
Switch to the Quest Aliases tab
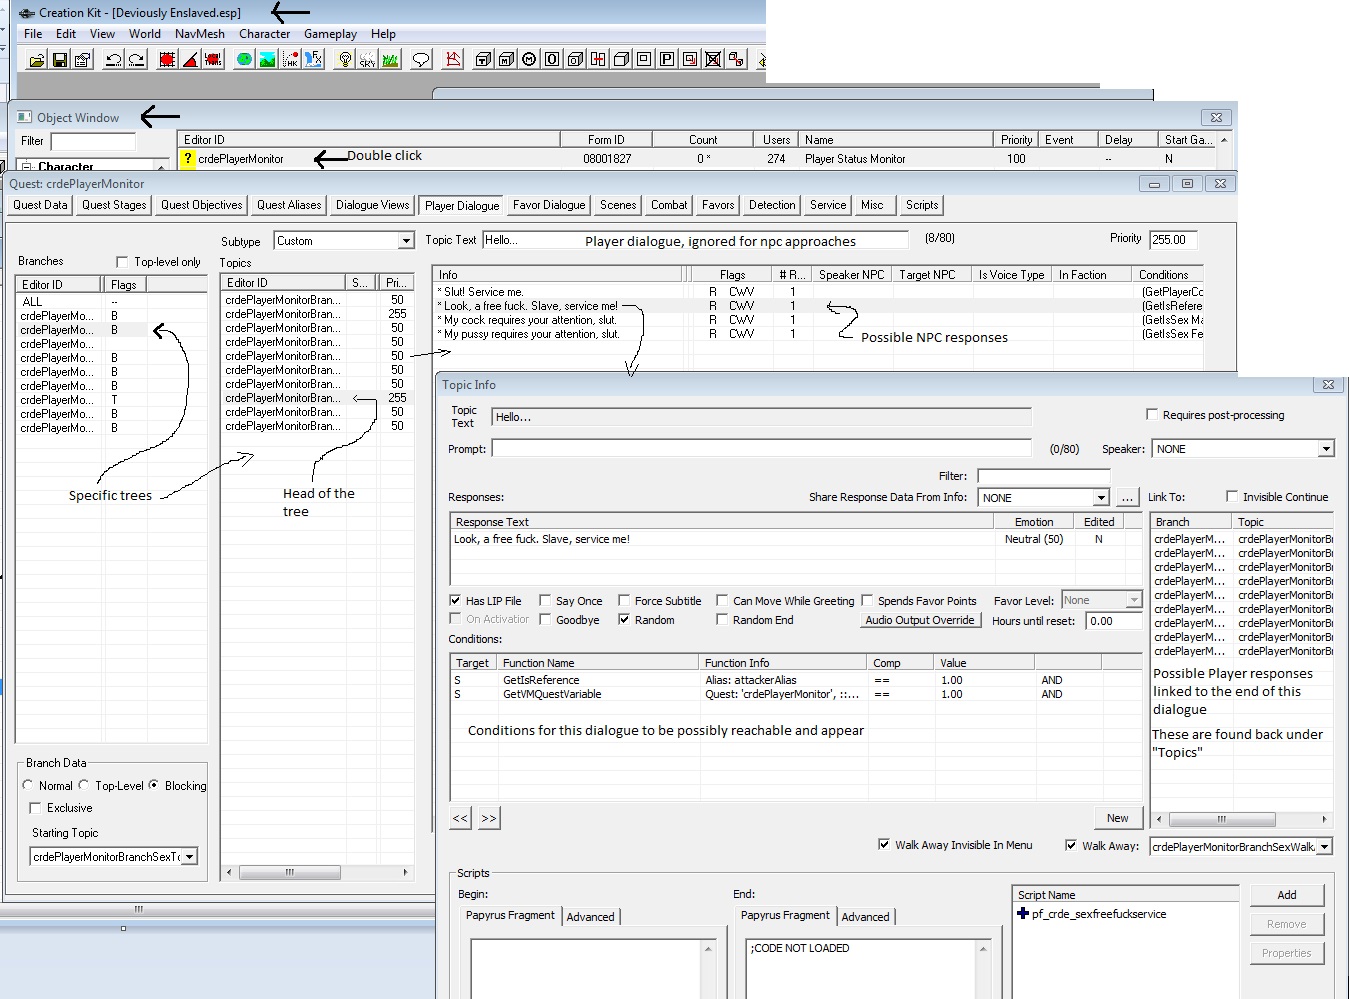289,205
